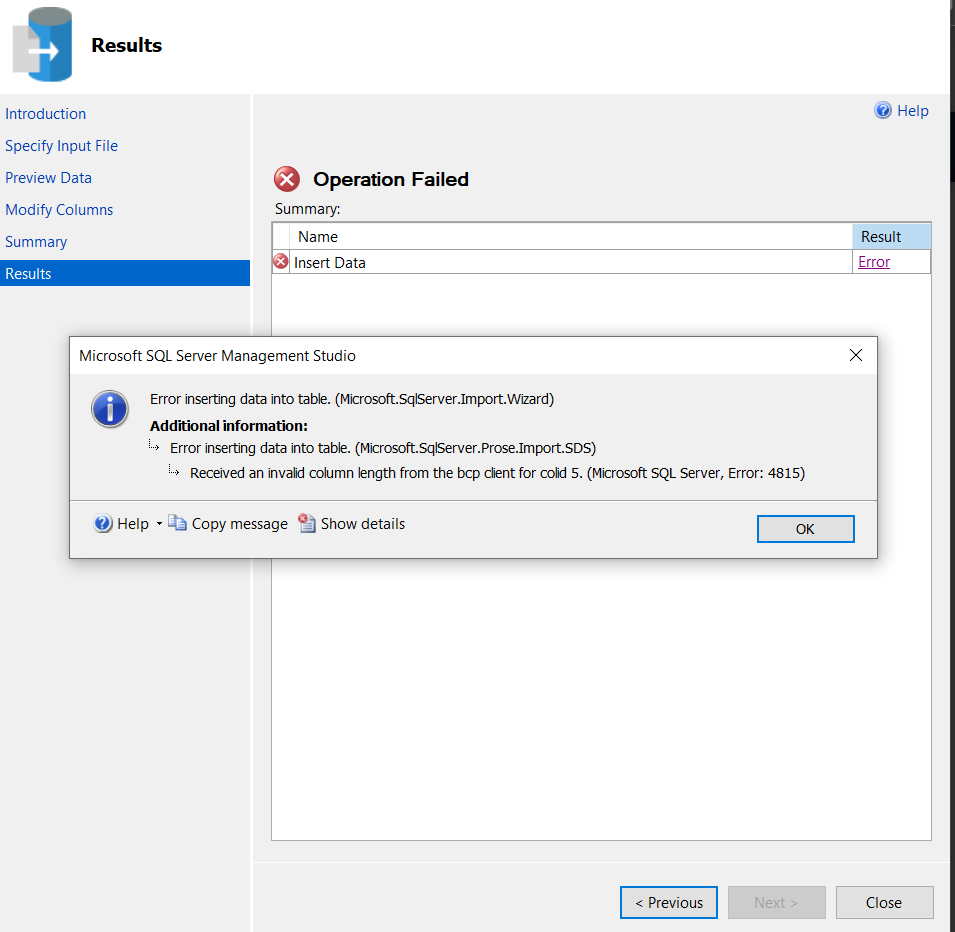Screen dimensions: 955x932
Task: Click the Help icon at top right
Action: click(883, 110)
